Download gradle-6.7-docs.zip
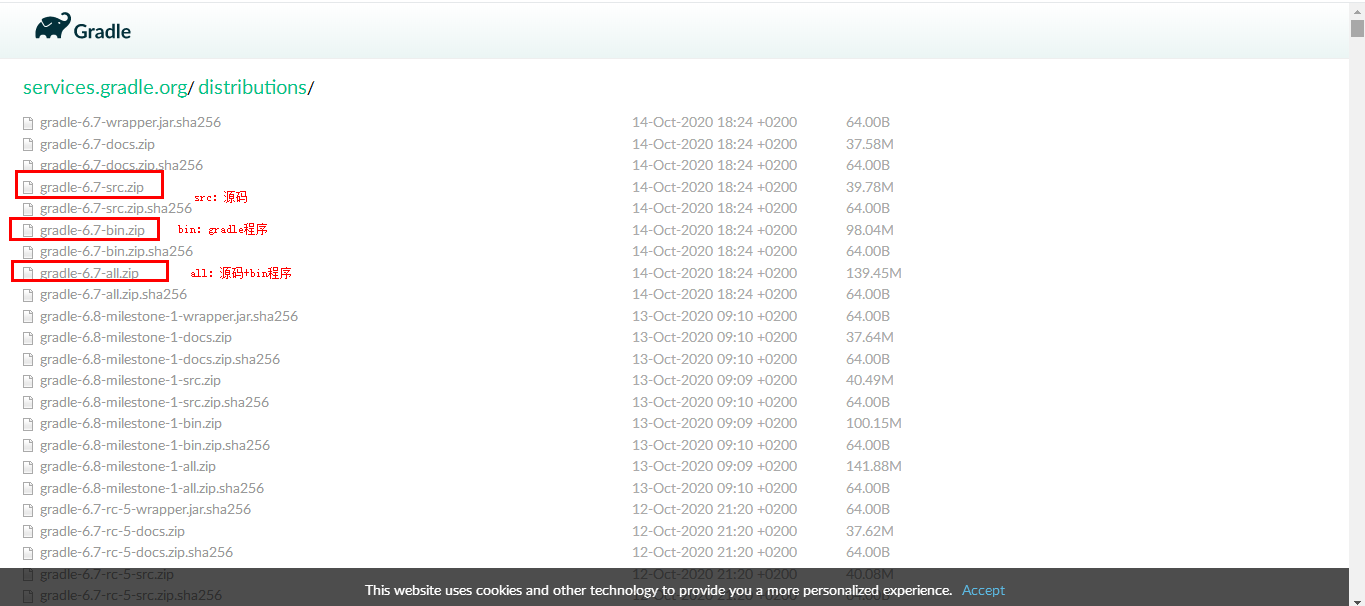The image size is (1365, 606). pyautogui.click(x=97, y=144)
